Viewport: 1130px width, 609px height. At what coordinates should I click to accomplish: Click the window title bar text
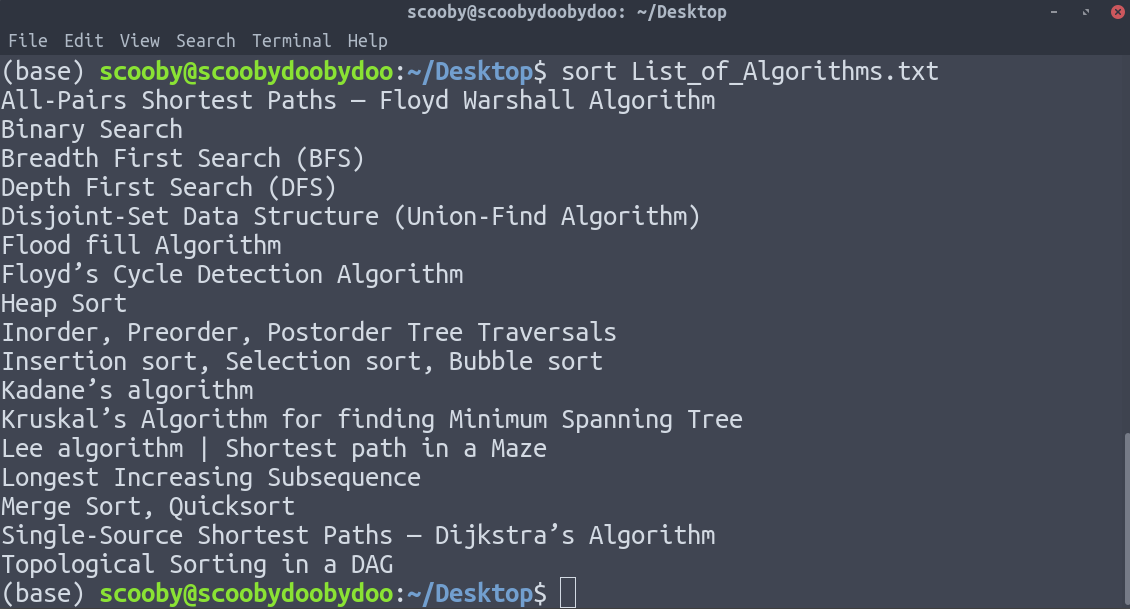(x=567, y=12)
